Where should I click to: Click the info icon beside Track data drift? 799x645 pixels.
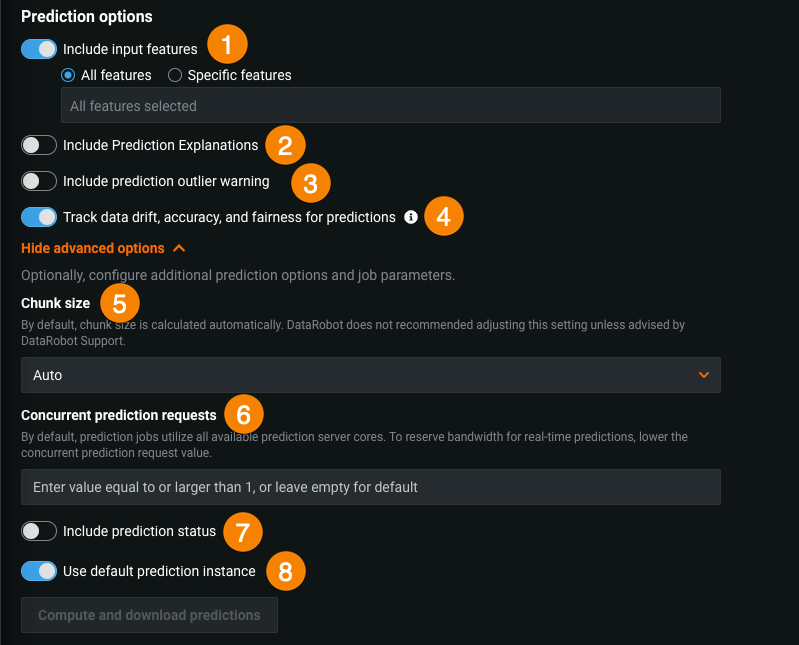[x=411, y=217]
